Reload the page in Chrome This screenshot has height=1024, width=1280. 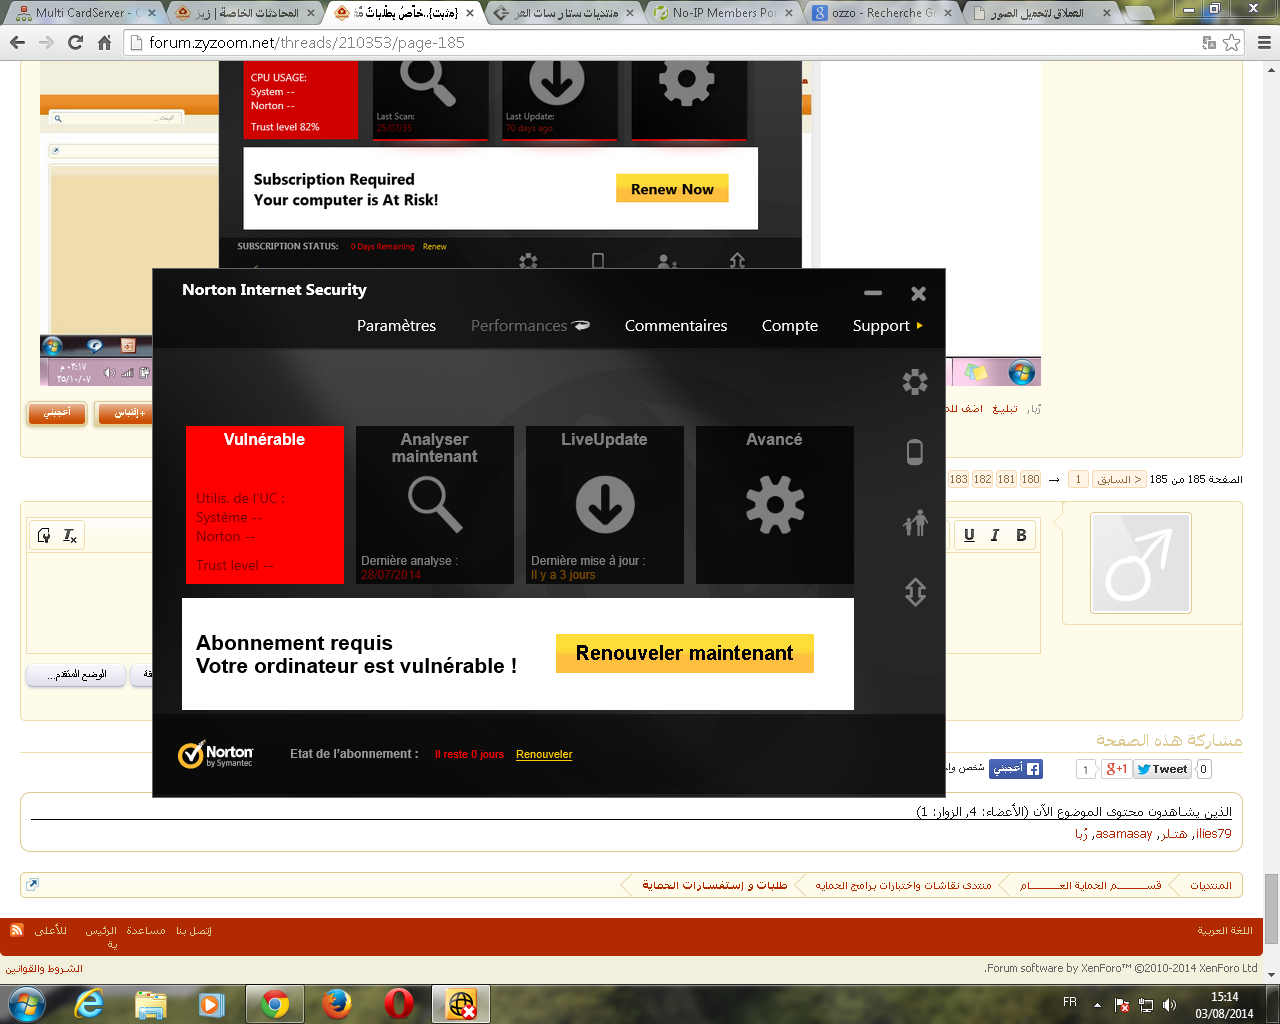(75, 43)
